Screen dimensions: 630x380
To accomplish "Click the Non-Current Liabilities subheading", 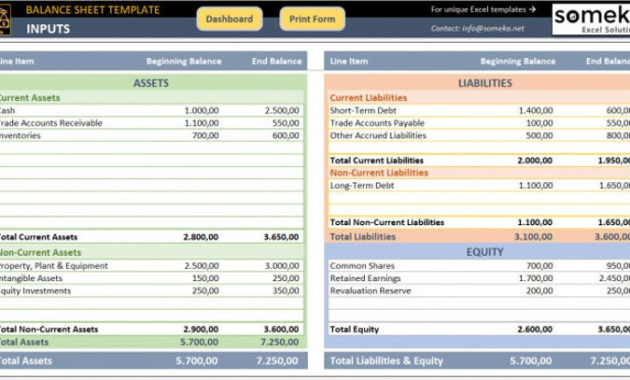I will coord(379,173).
